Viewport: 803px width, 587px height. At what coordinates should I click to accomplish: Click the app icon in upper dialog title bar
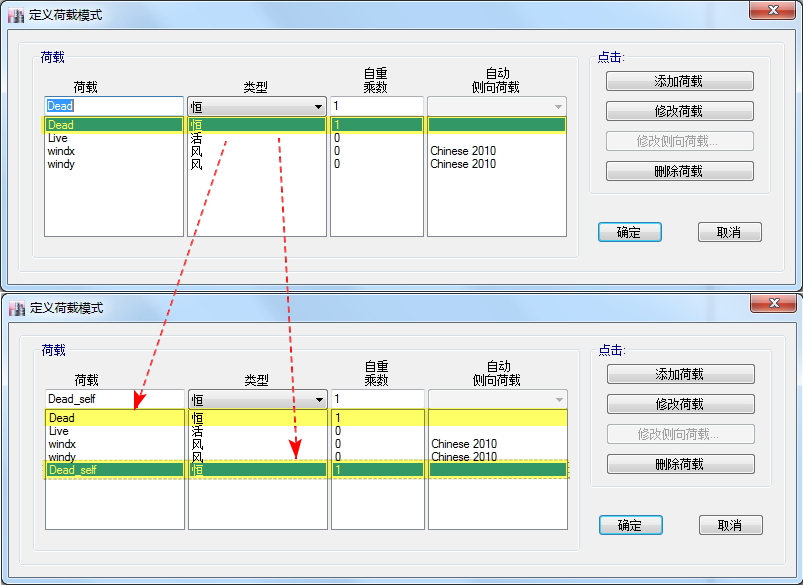coord(16,15)
